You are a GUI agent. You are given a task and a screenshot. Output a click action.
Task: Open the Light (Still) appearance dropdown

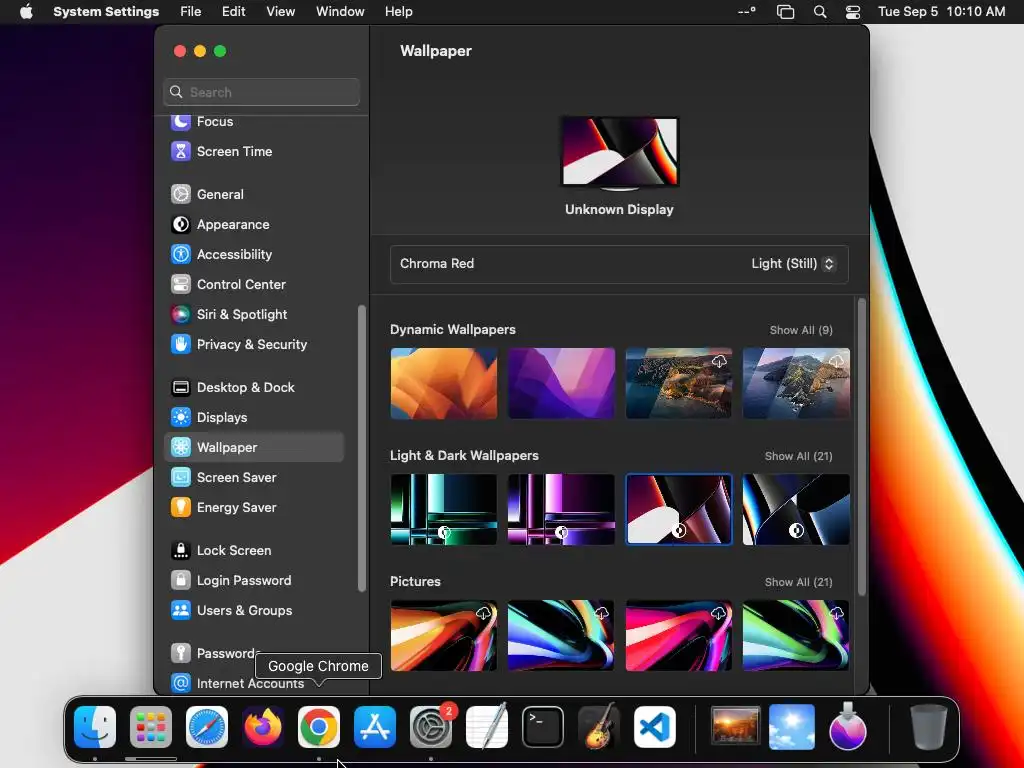(x=793, y=264)
